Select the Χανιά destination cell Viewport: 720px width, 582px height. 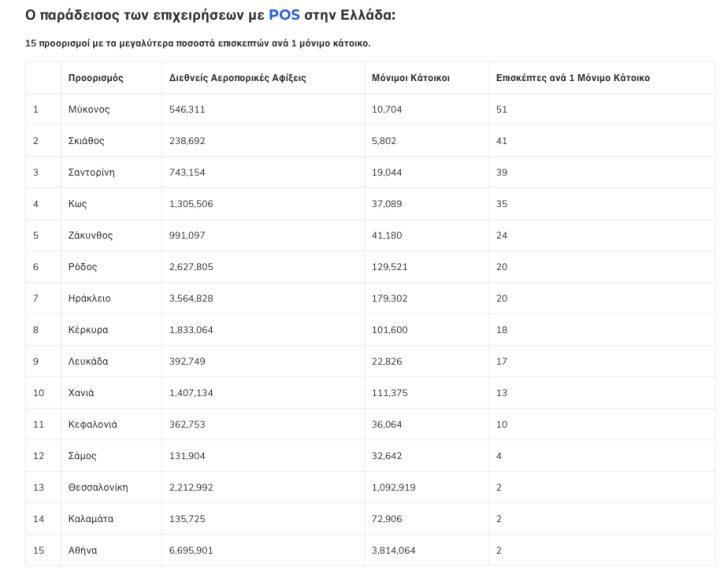click(81, 393)
